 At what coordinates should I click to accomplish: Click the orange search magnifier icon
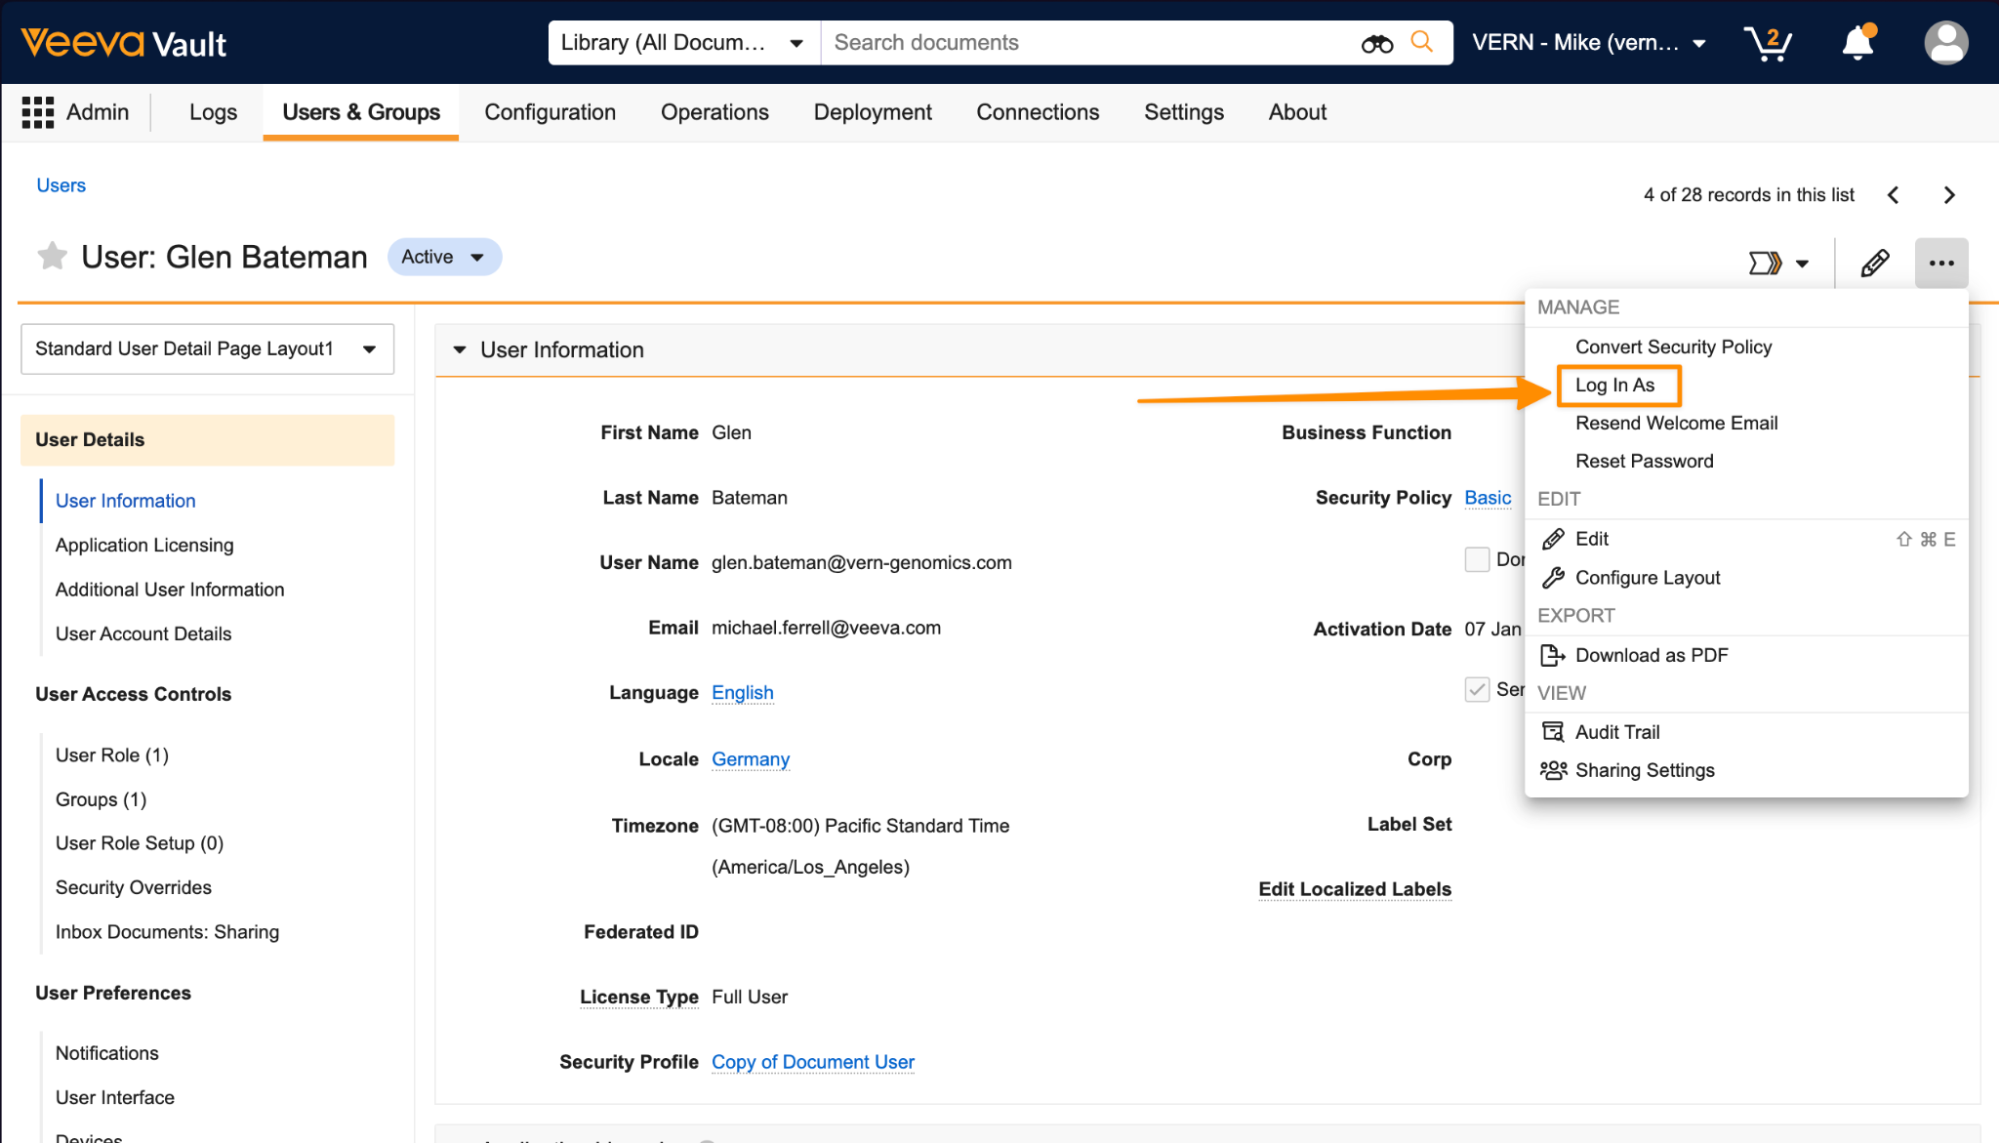coord(1421,42)
